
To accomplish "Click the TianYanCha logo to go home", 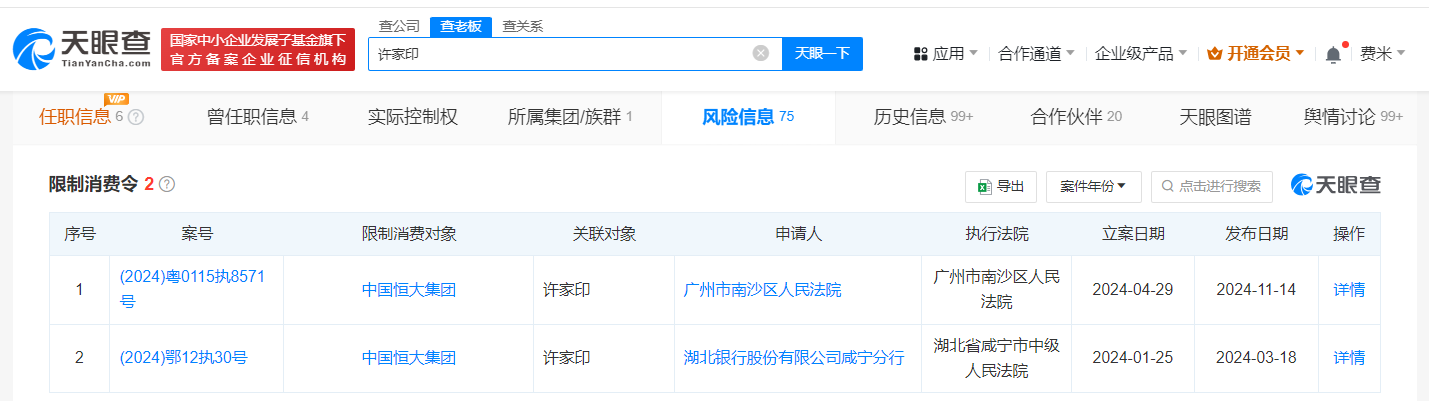I will point(82,48).
